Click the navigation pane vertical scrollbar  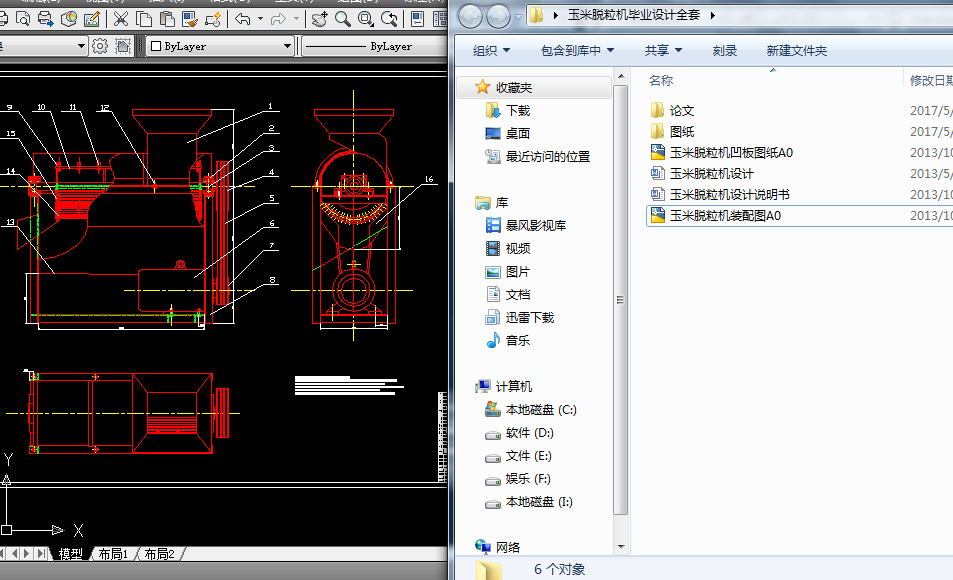click(621, 300)
